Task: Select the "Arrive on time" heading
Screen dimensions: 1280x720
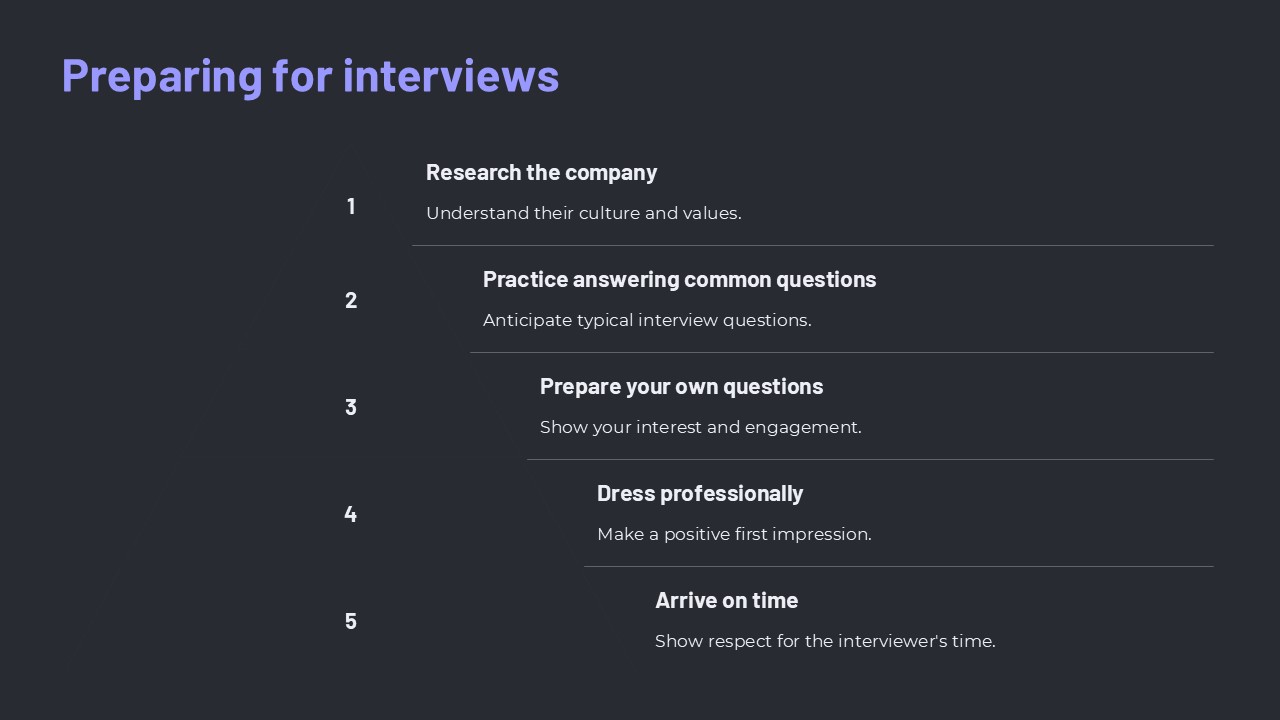Action: 726,600
